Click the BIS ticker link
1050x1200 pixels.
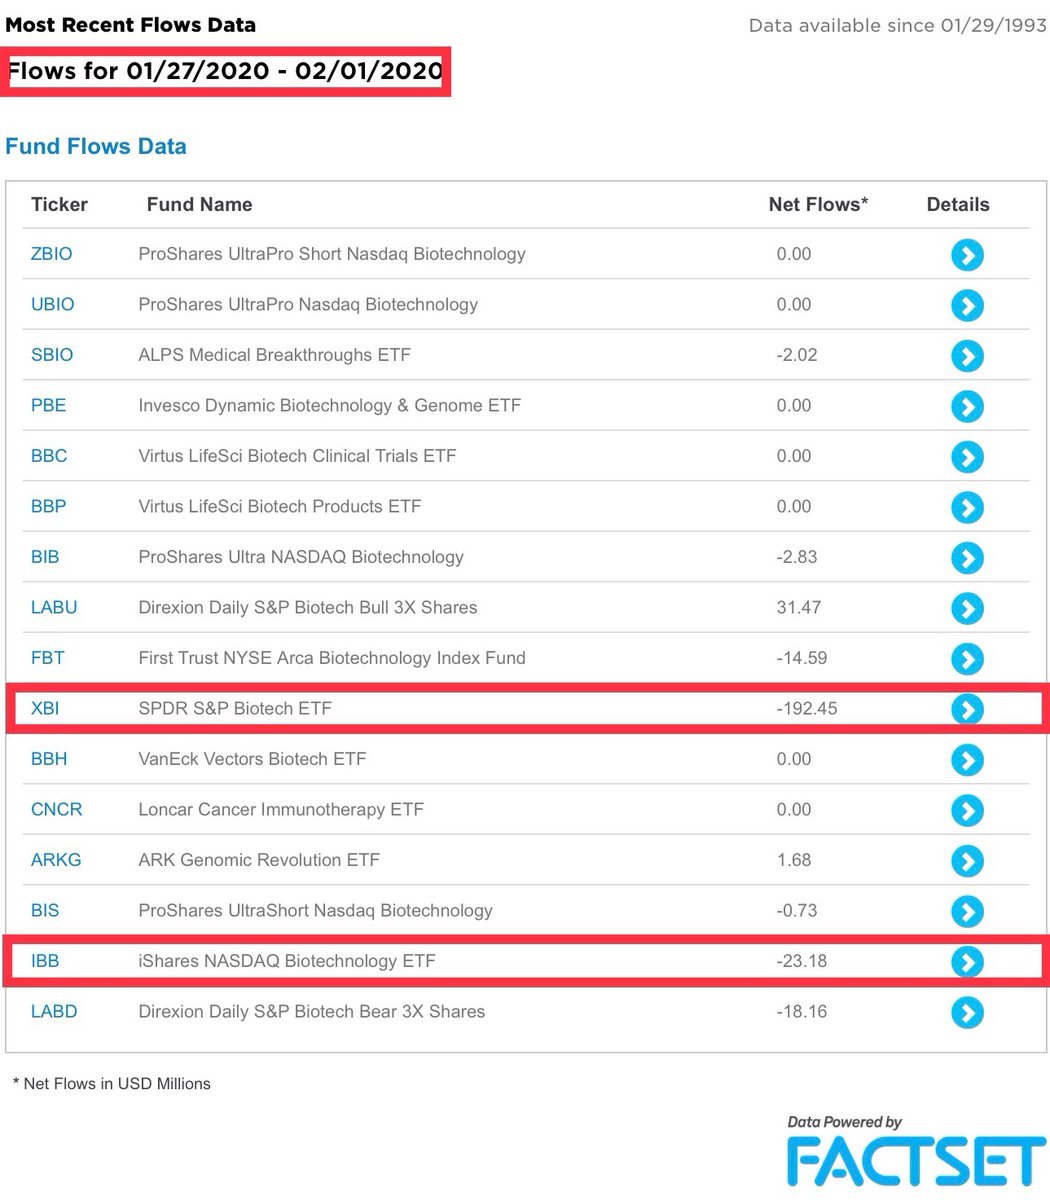pos(45,910)
